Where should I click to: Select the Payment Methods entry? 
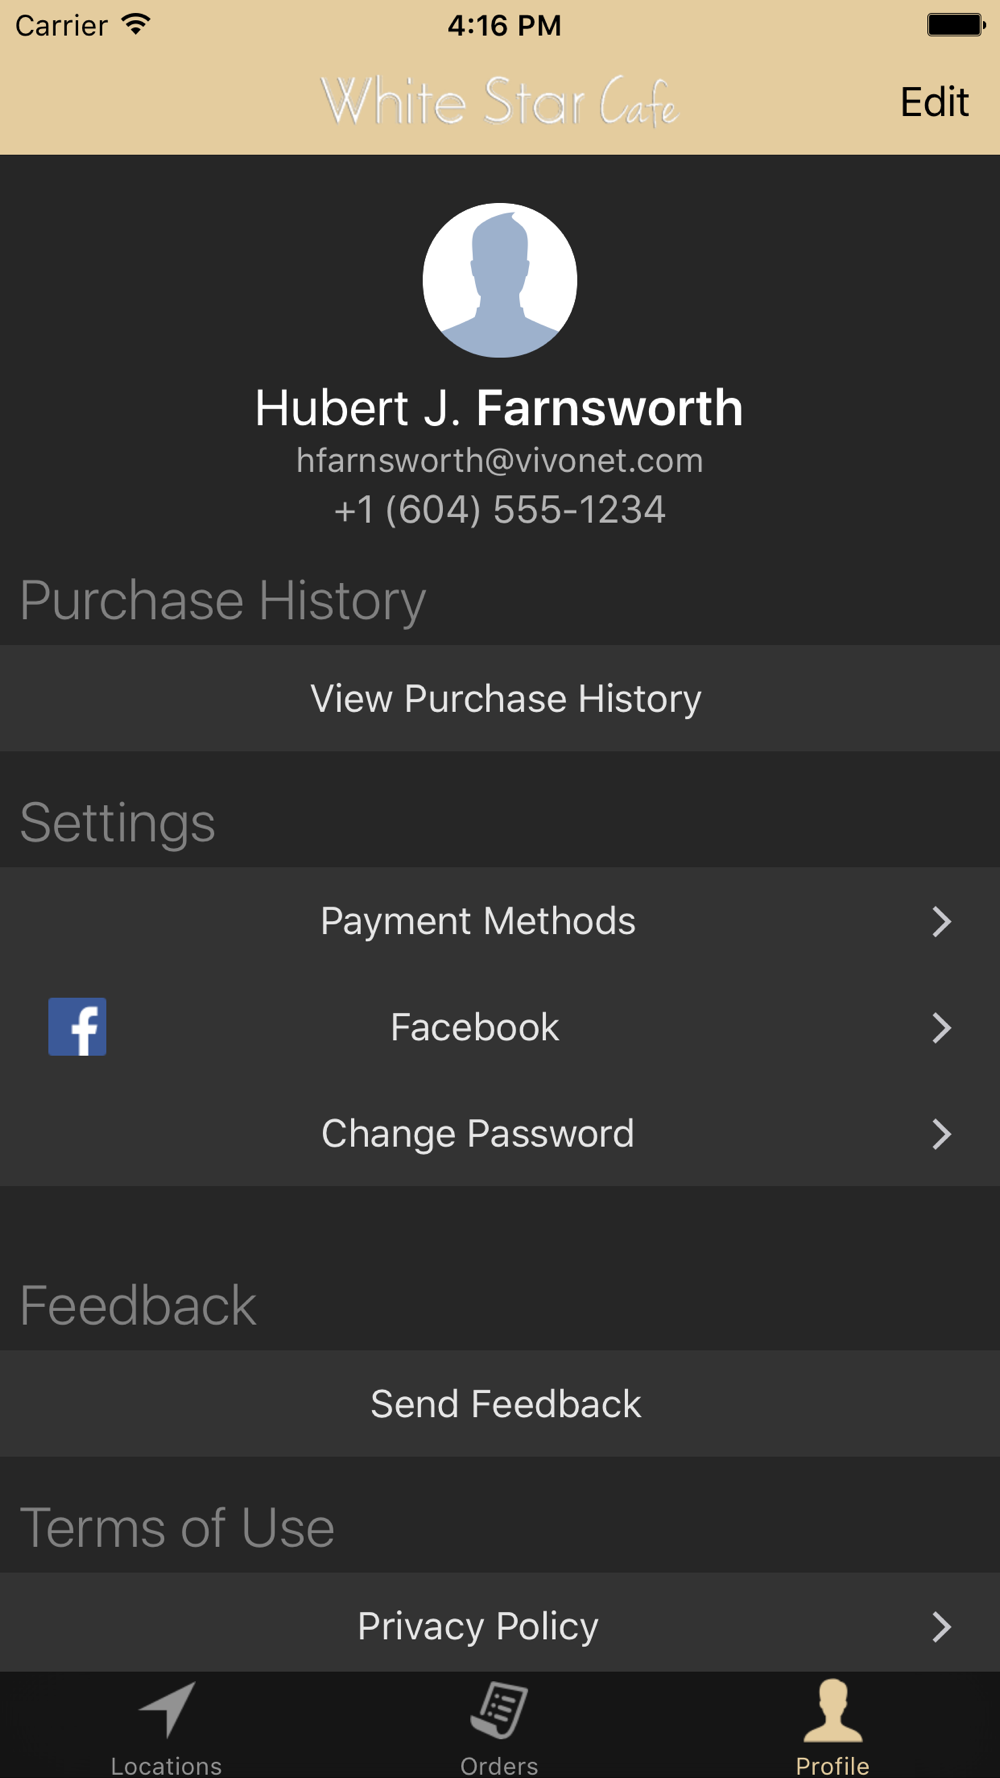500,921
